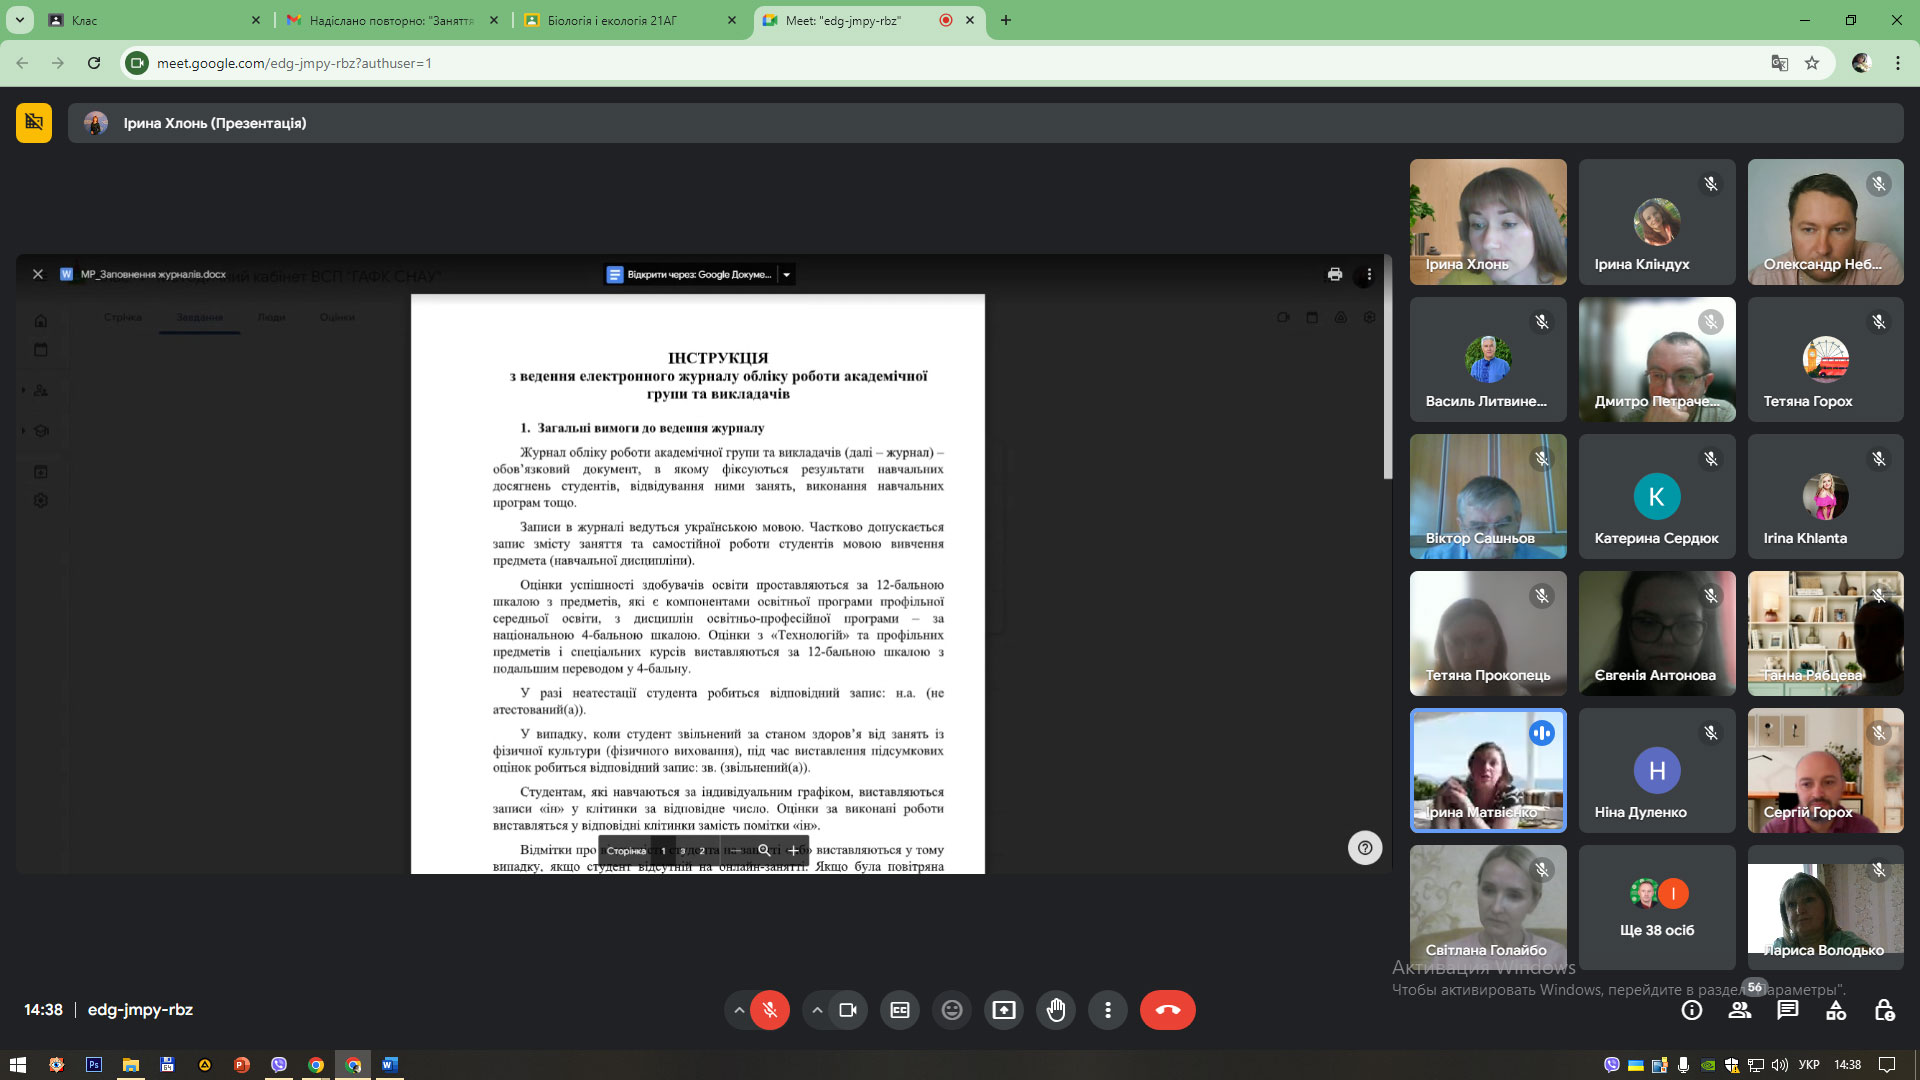Select Сергій Горох's video tile
The width and height of the screenshot is (1920, 1080).
tap(1826, 770)
